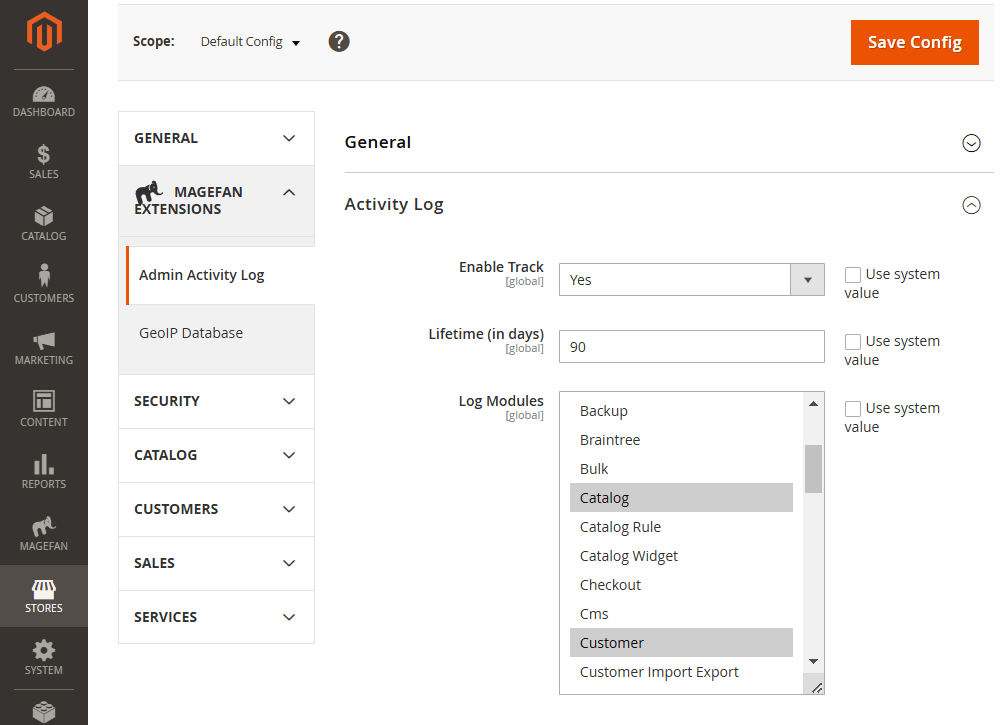Image resolution: width=1000 pixels, height=725 pixels.
Task: Open the Content layout icon menu
Action: tap(44, 409)
